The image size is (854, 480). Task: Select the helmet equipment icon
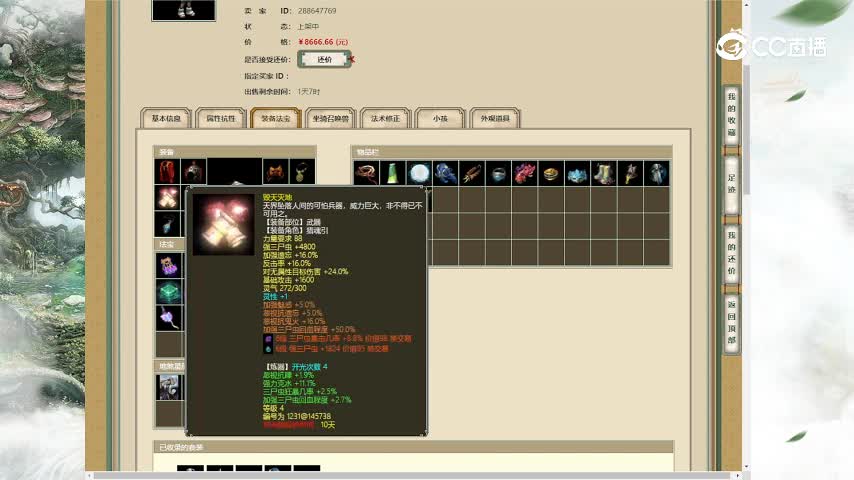[x=193, y=172]
